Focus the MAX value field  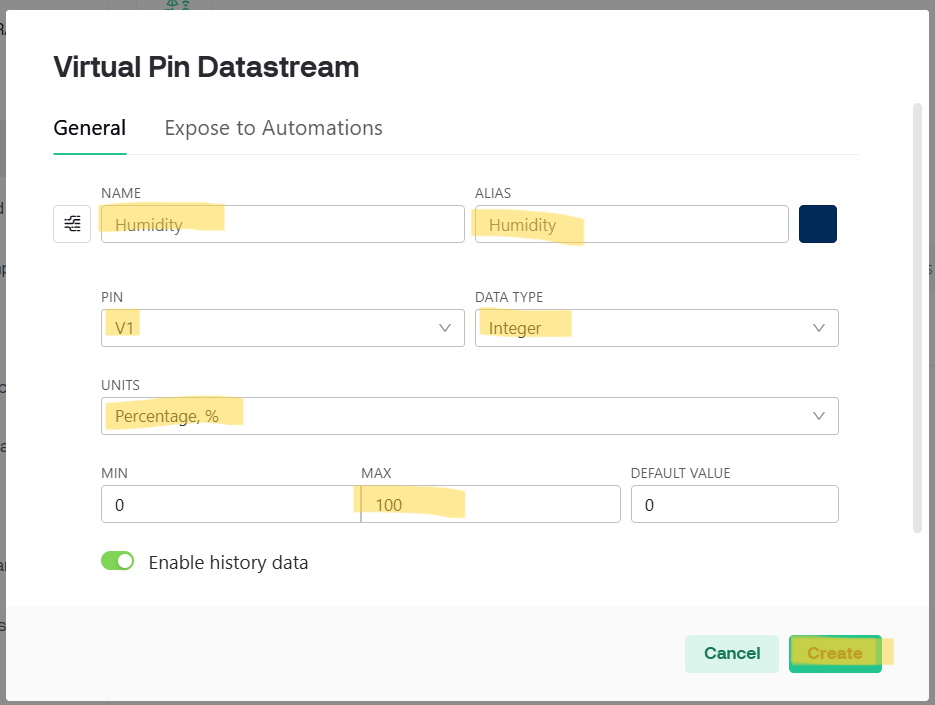coord(490,504)
